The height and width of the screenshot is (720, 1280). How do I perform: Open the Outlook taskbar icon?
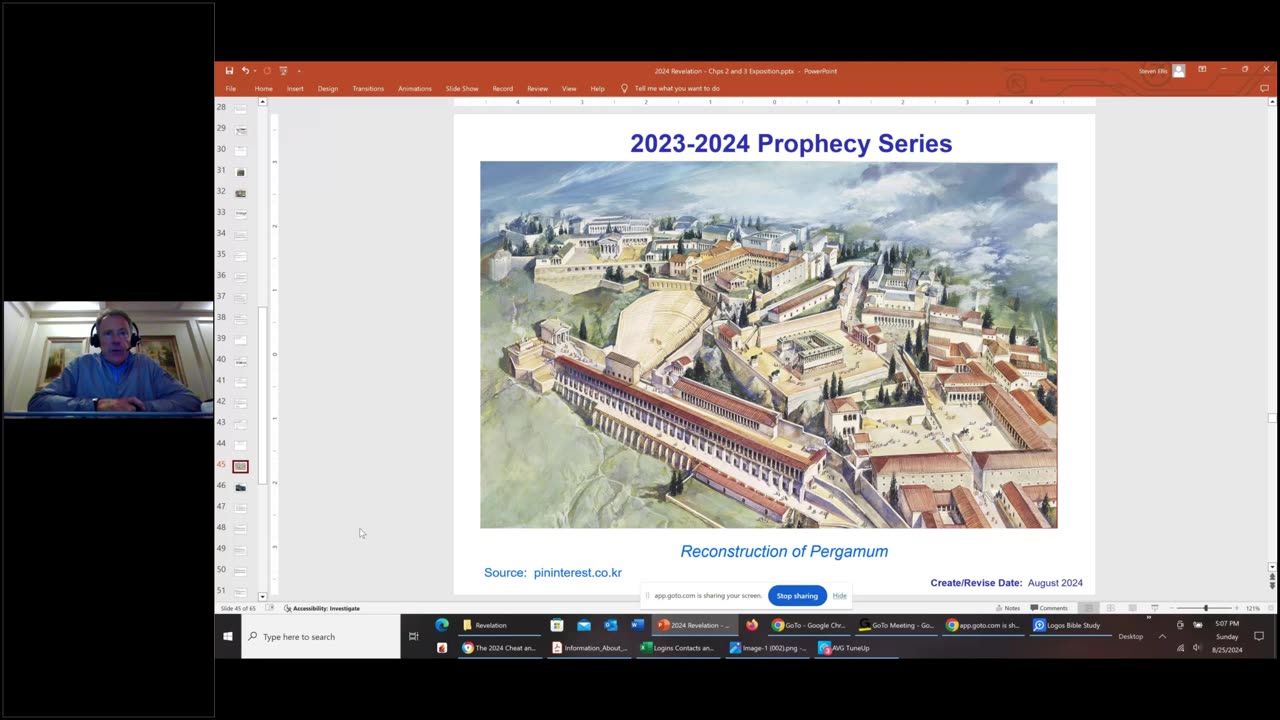(x=610, y=625)
